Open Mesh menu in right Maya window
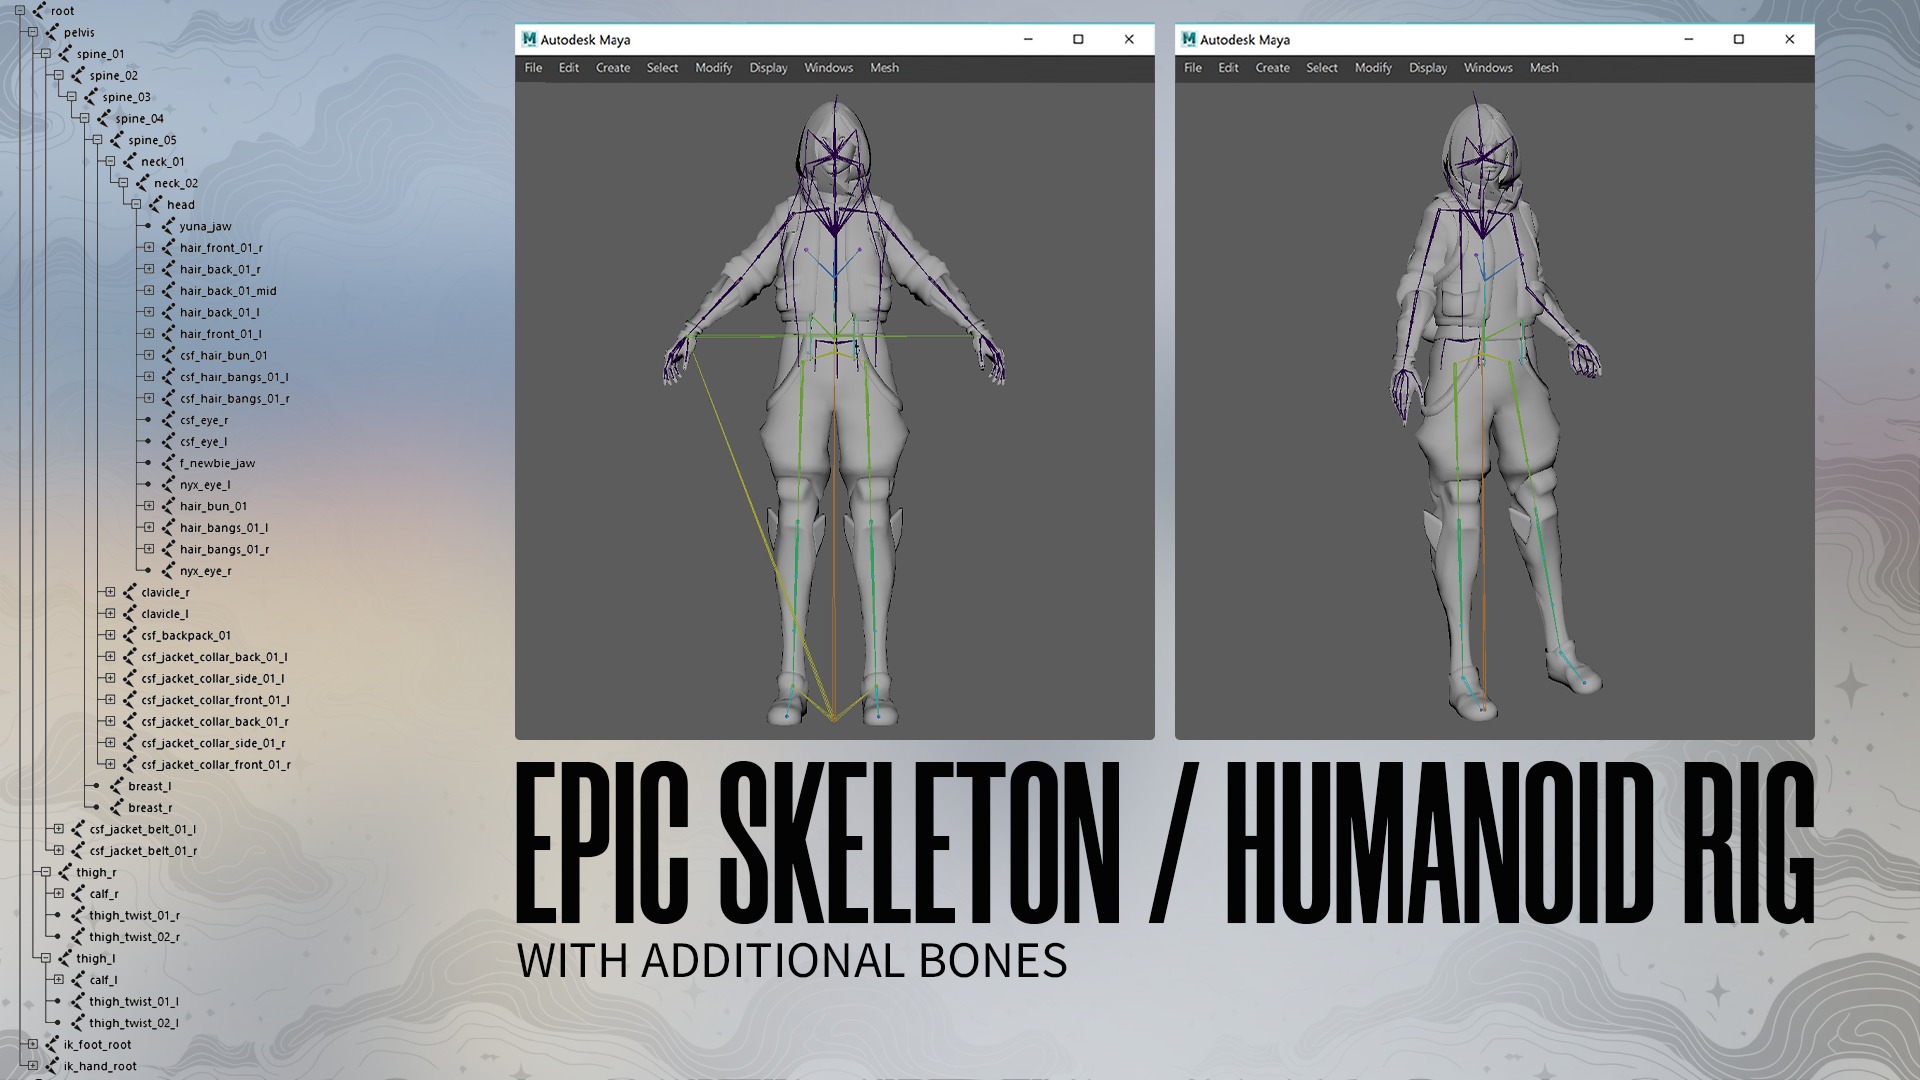The image size is (1920, 1080). point(1543,68)
